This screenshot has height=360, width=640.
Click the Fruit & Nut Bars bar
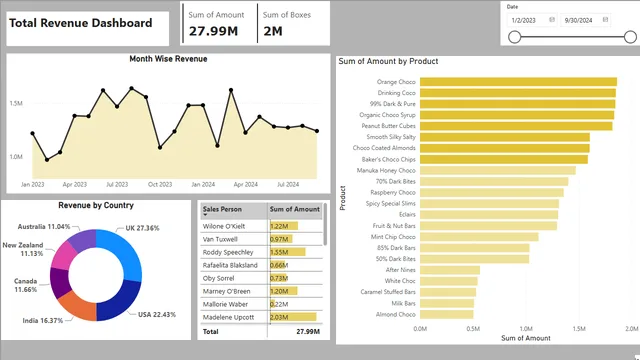coord(489,226)
